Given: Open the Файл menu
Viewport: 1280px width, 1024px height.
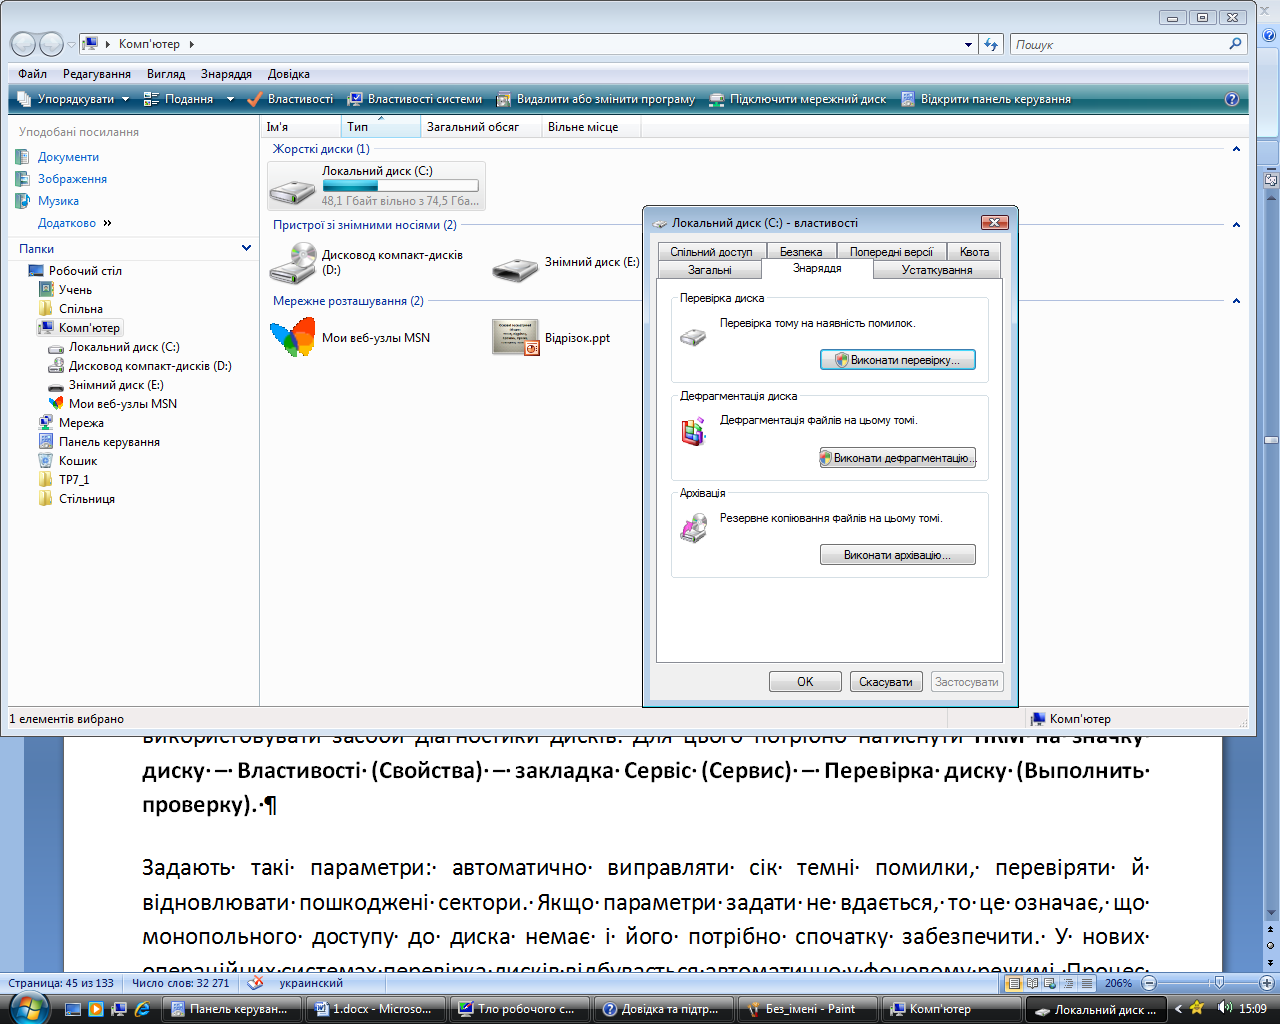Looking at the screenshot, I should 32,74.
